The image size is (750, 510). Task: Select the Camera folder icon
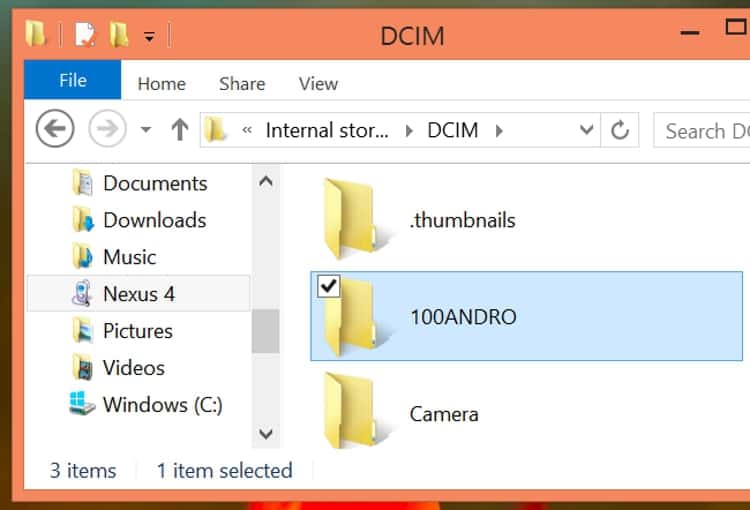pos(350,413)
